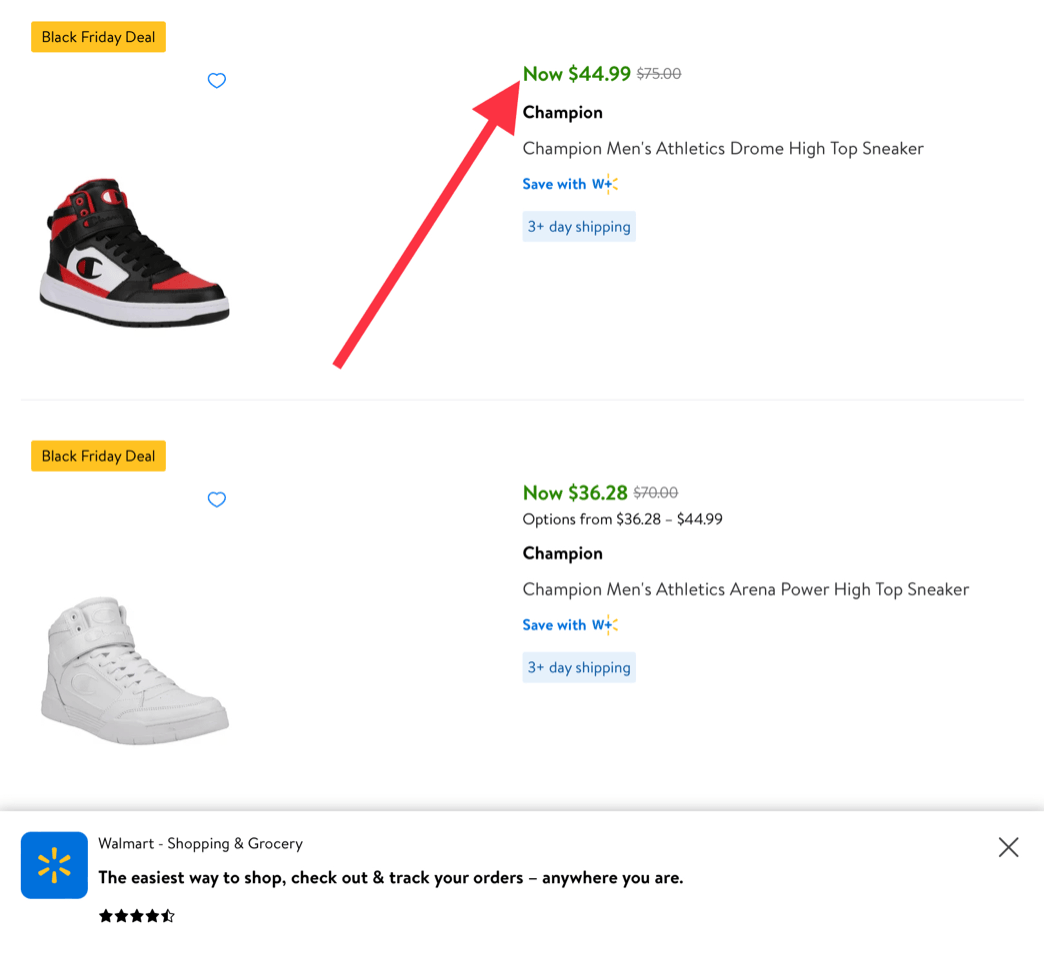Select the Now $44.99 price

coord(577,74)
